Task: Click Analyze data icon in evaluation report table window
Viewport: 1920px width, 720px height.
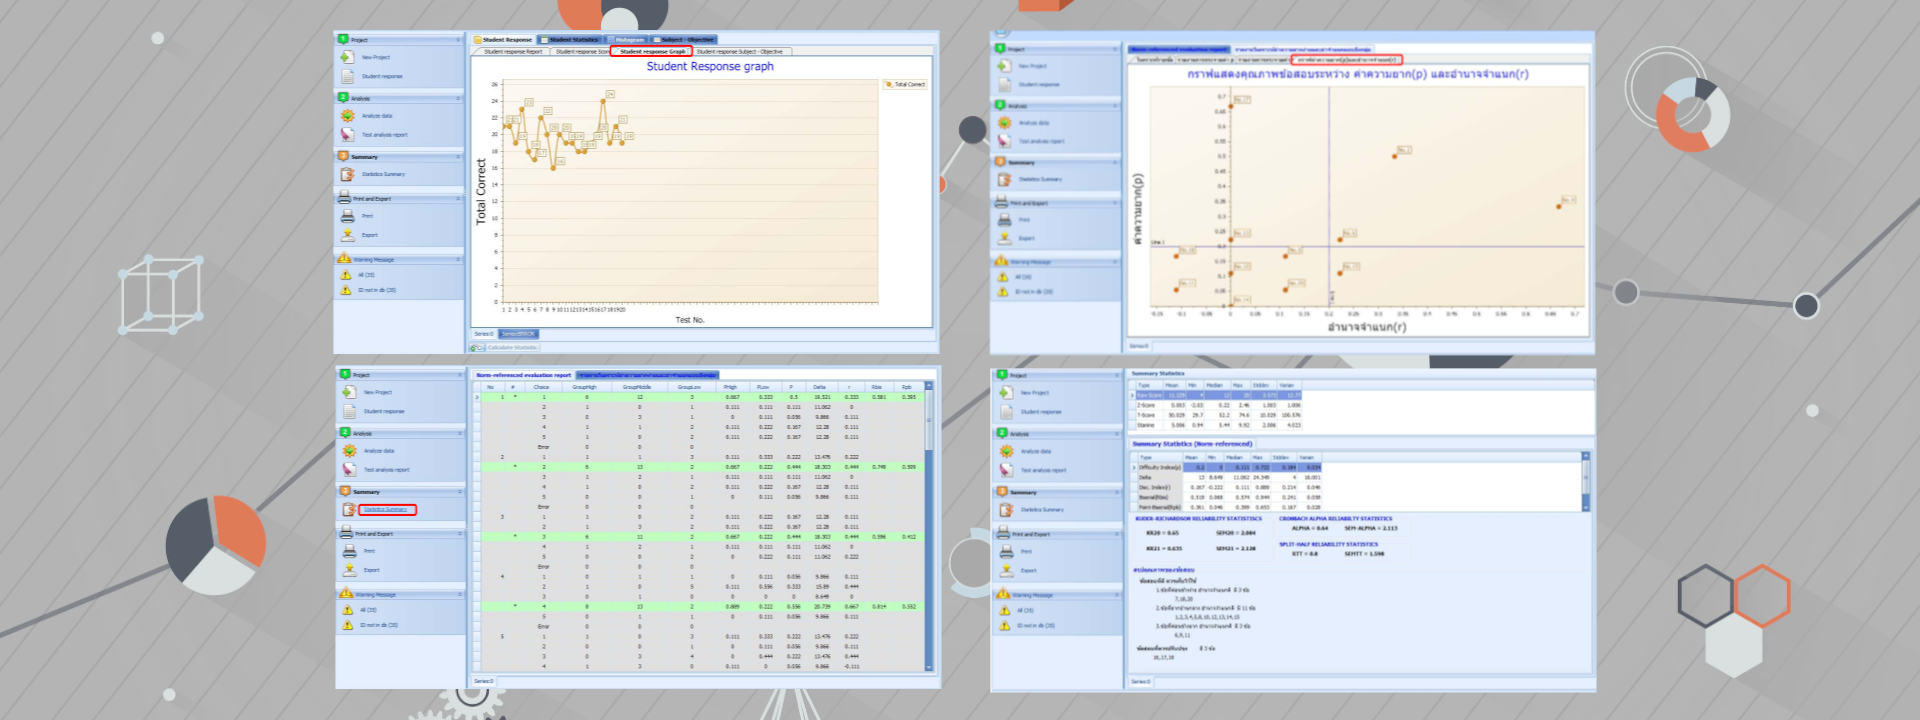Action: [x=349, y=451]
